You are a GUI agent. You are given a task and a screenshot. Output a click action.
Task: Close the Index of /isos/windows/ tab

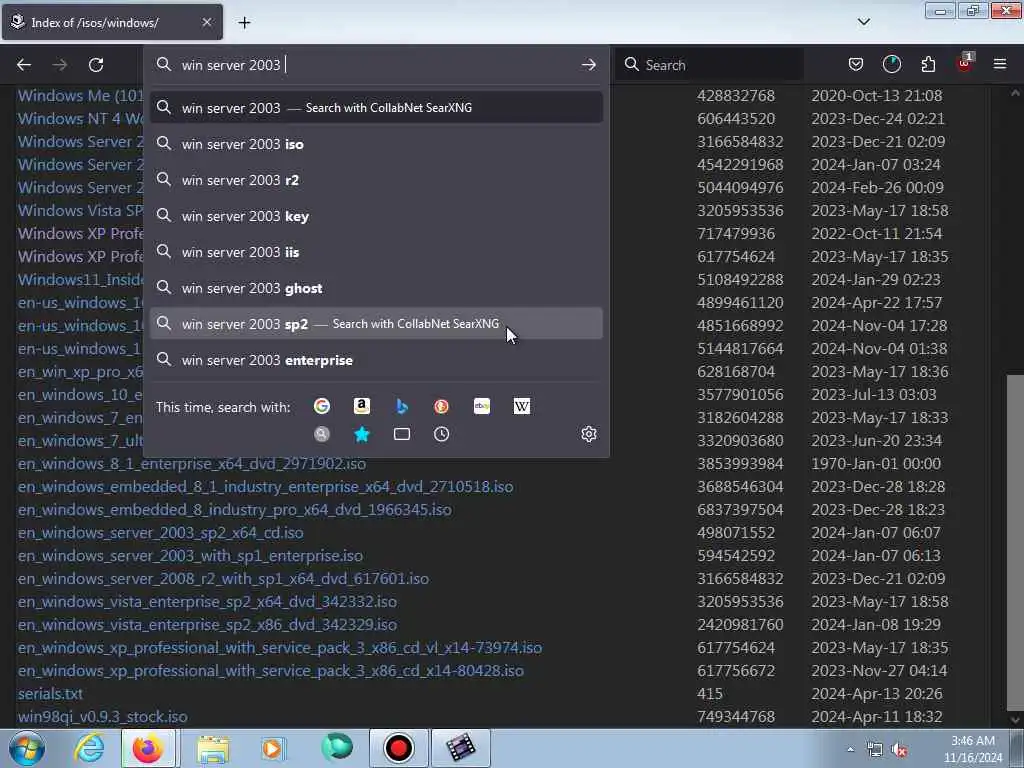click(206, 22)
